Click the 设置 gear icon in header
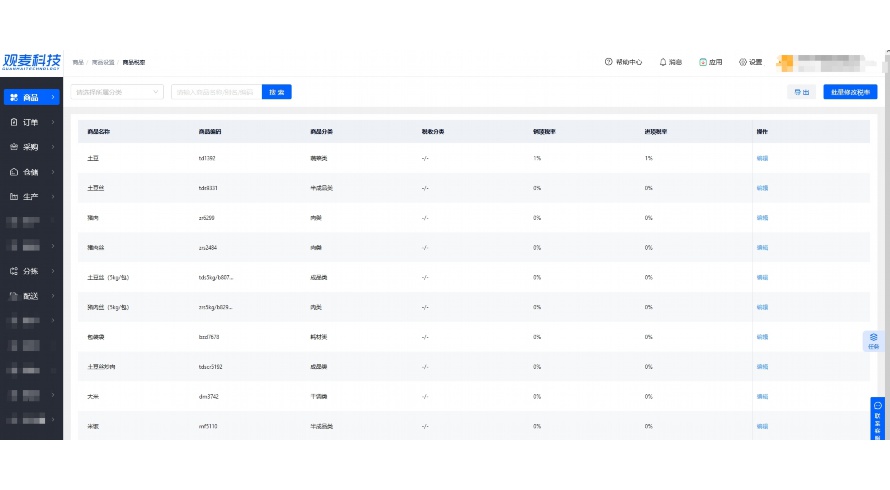Screen dimensions: 890x490 [x=743, y=62]
